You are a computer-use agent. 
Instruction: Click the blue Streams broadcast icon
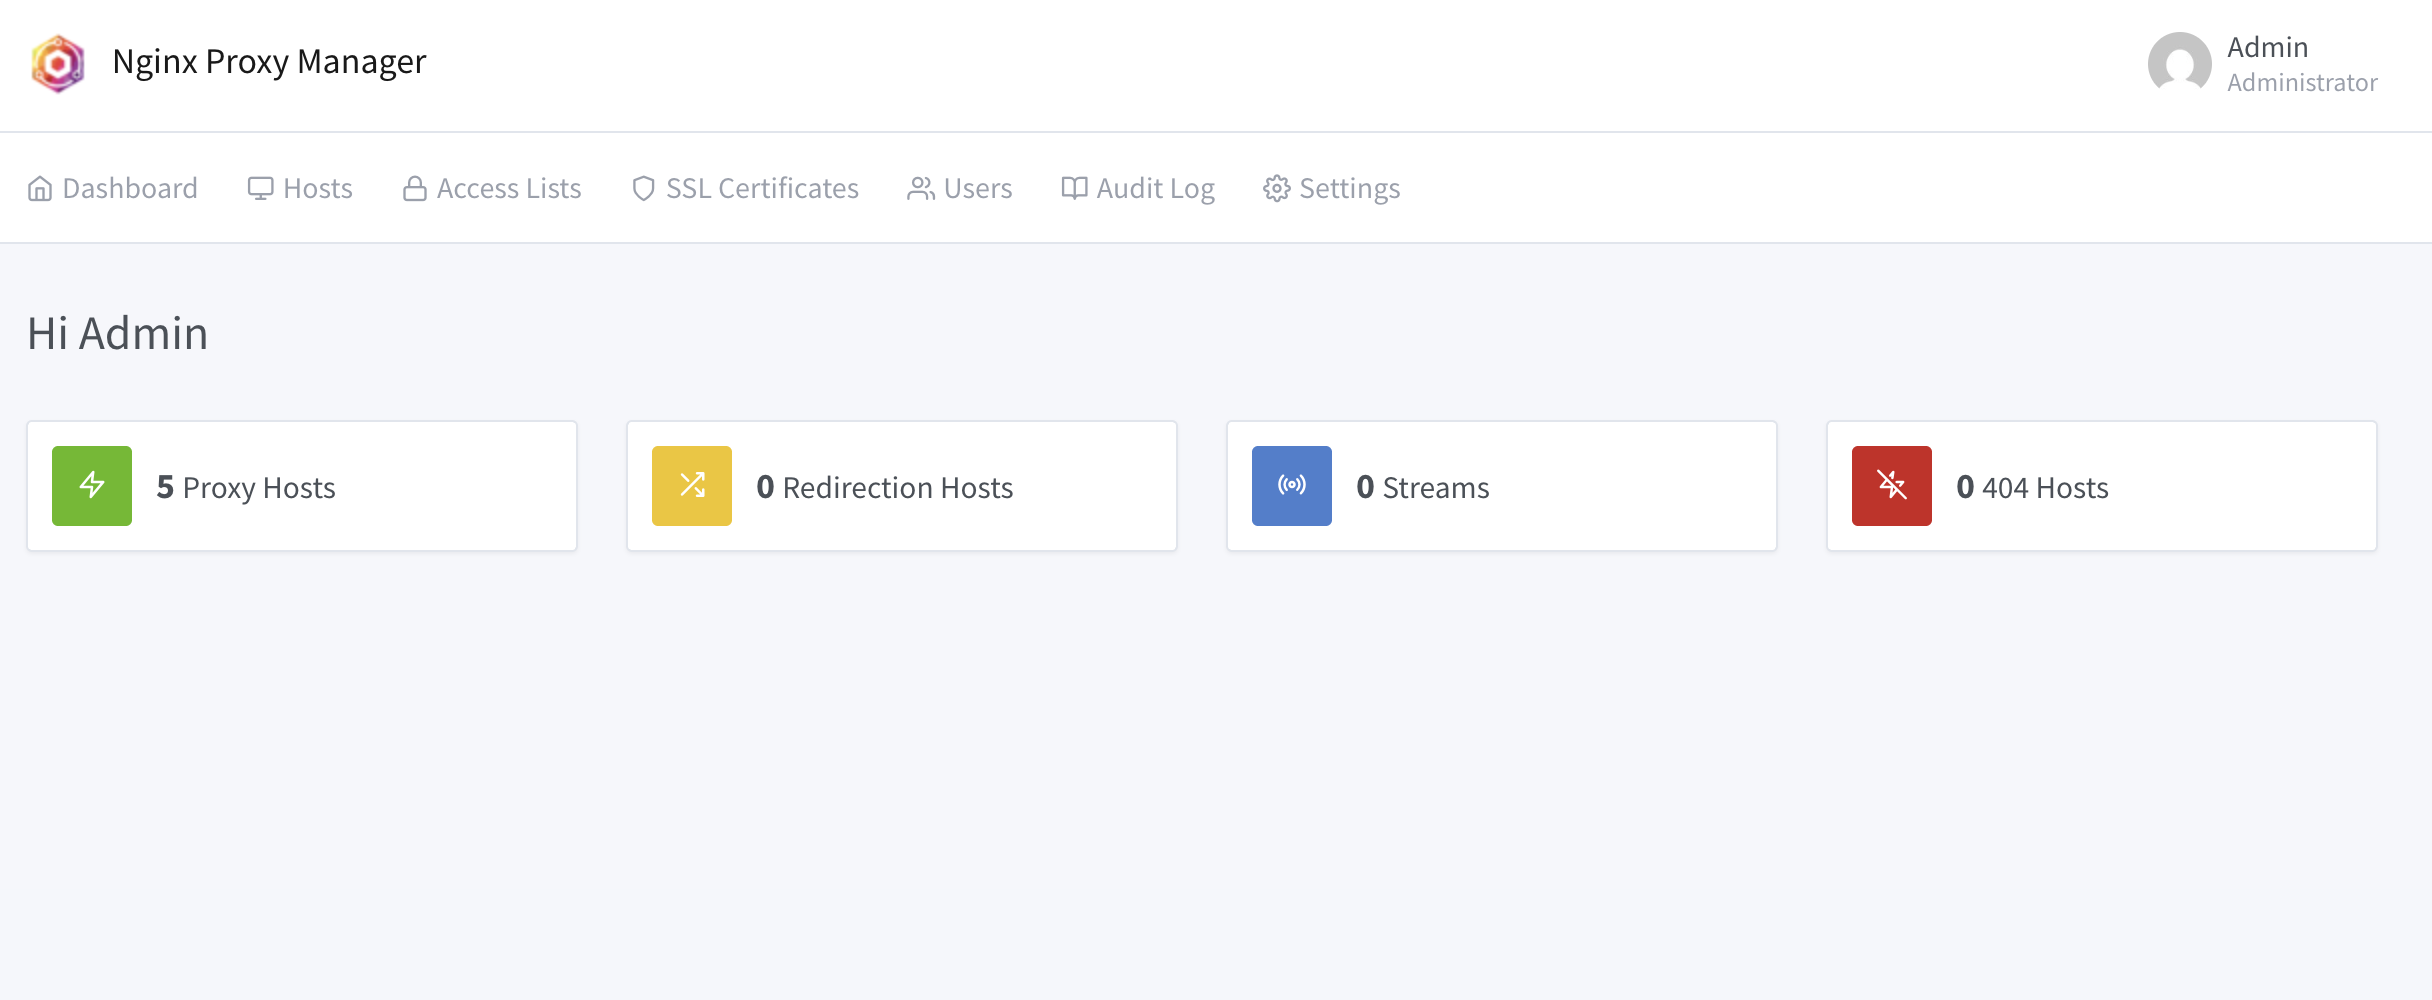[x=1291, y=486]
